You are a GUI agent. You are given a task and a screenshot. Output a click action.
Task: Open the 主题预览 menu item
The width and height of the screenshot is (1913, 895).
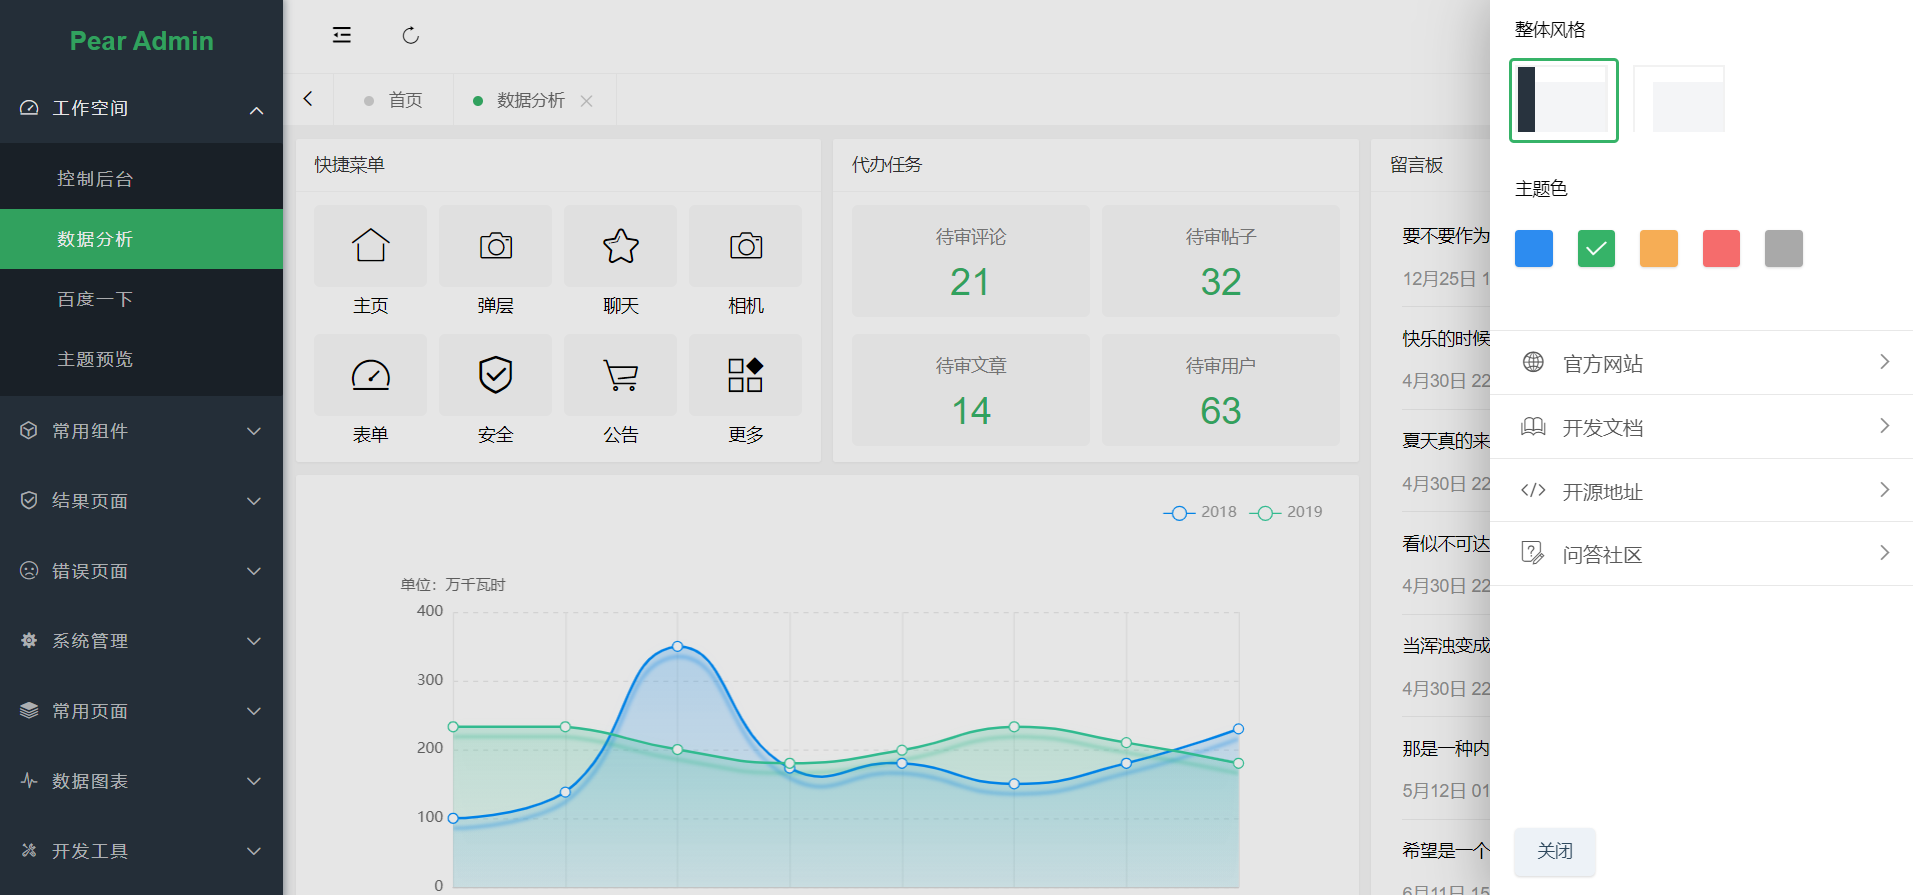click(x=141, y=359)
